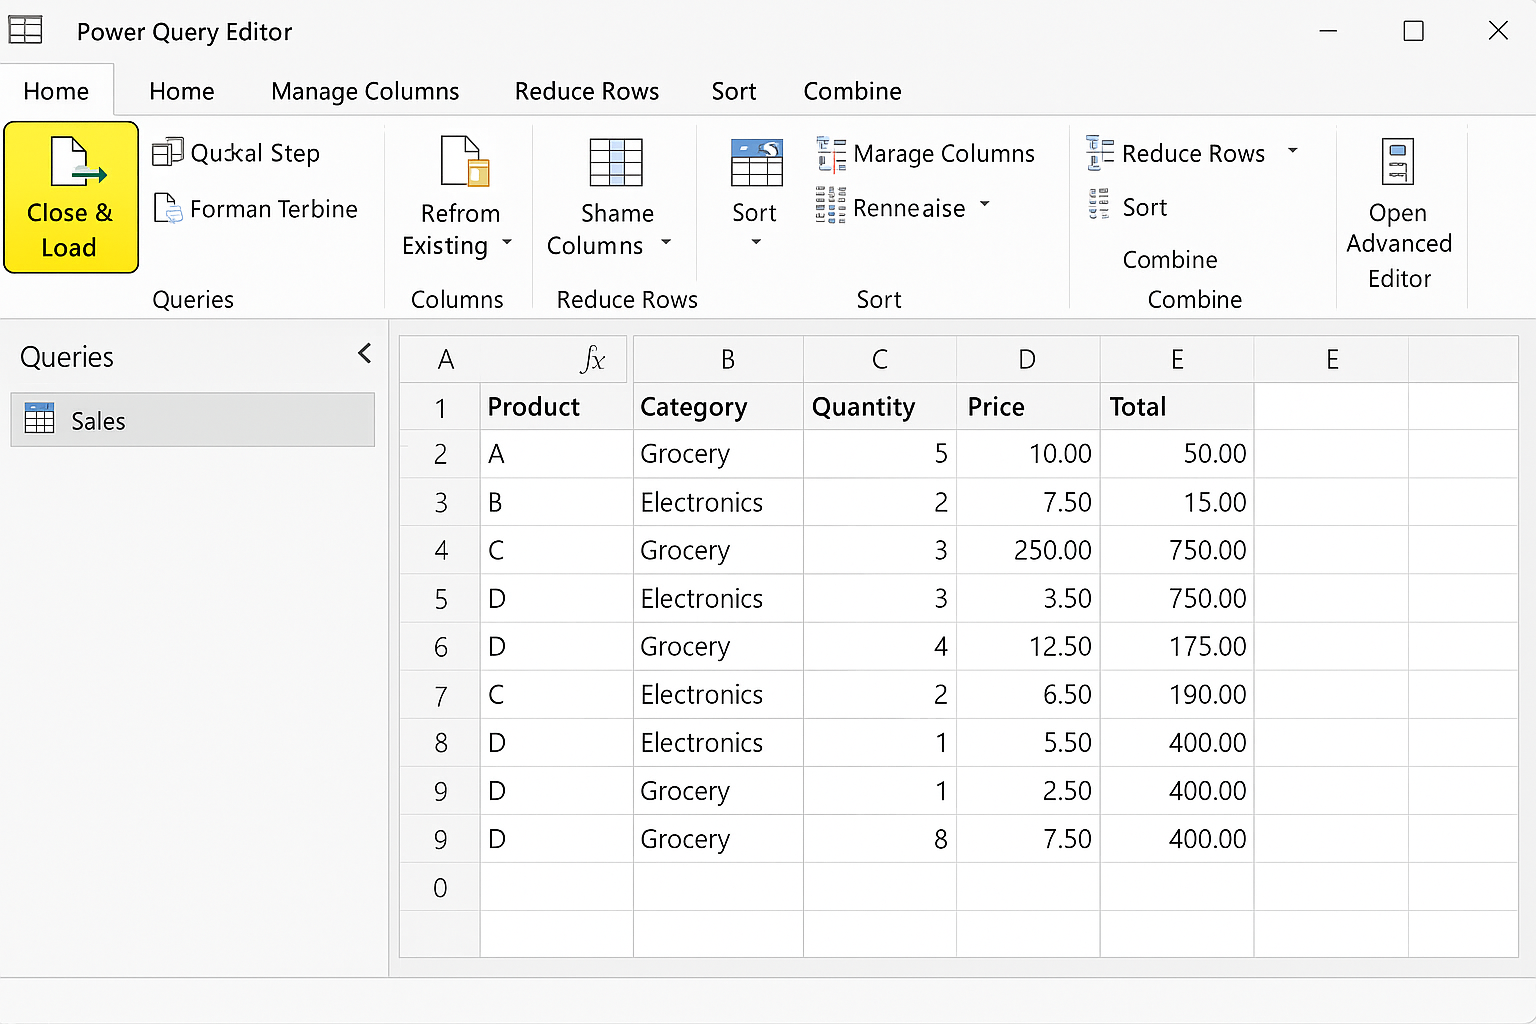Click the Category header cell

pos(718,407)
